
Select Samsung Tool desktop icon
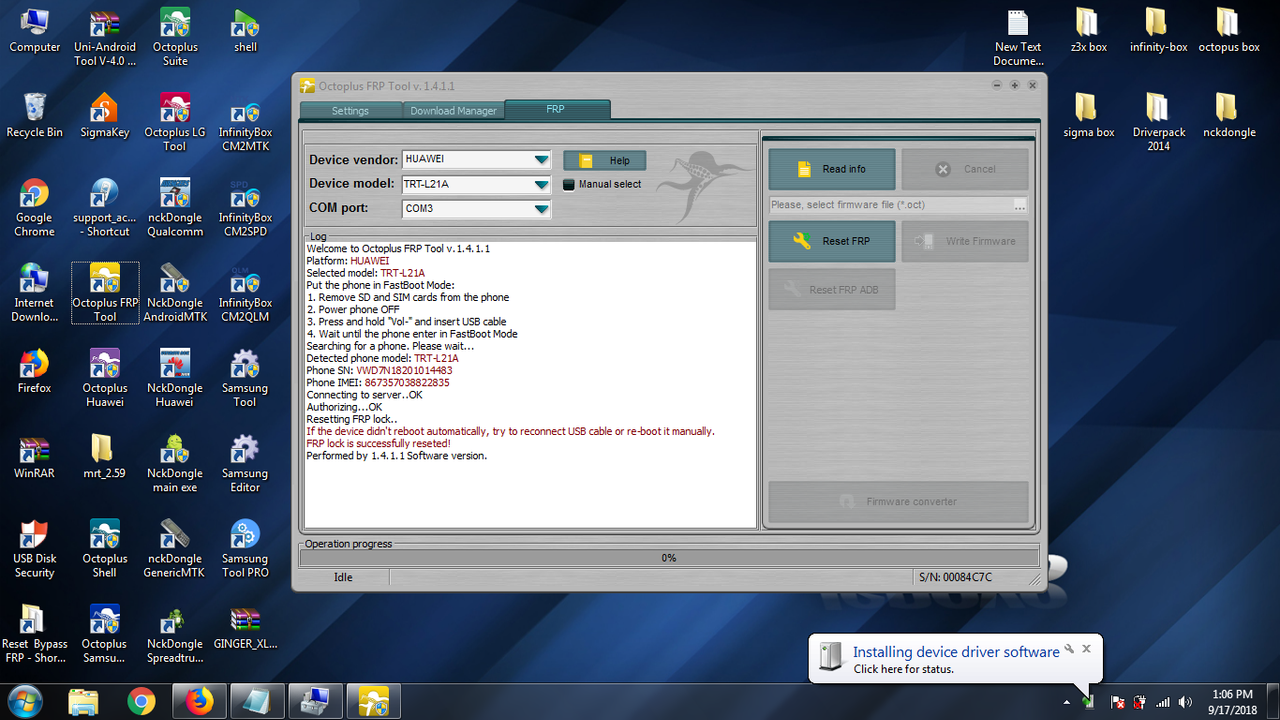pyautogui.click(x=245, y=378)
